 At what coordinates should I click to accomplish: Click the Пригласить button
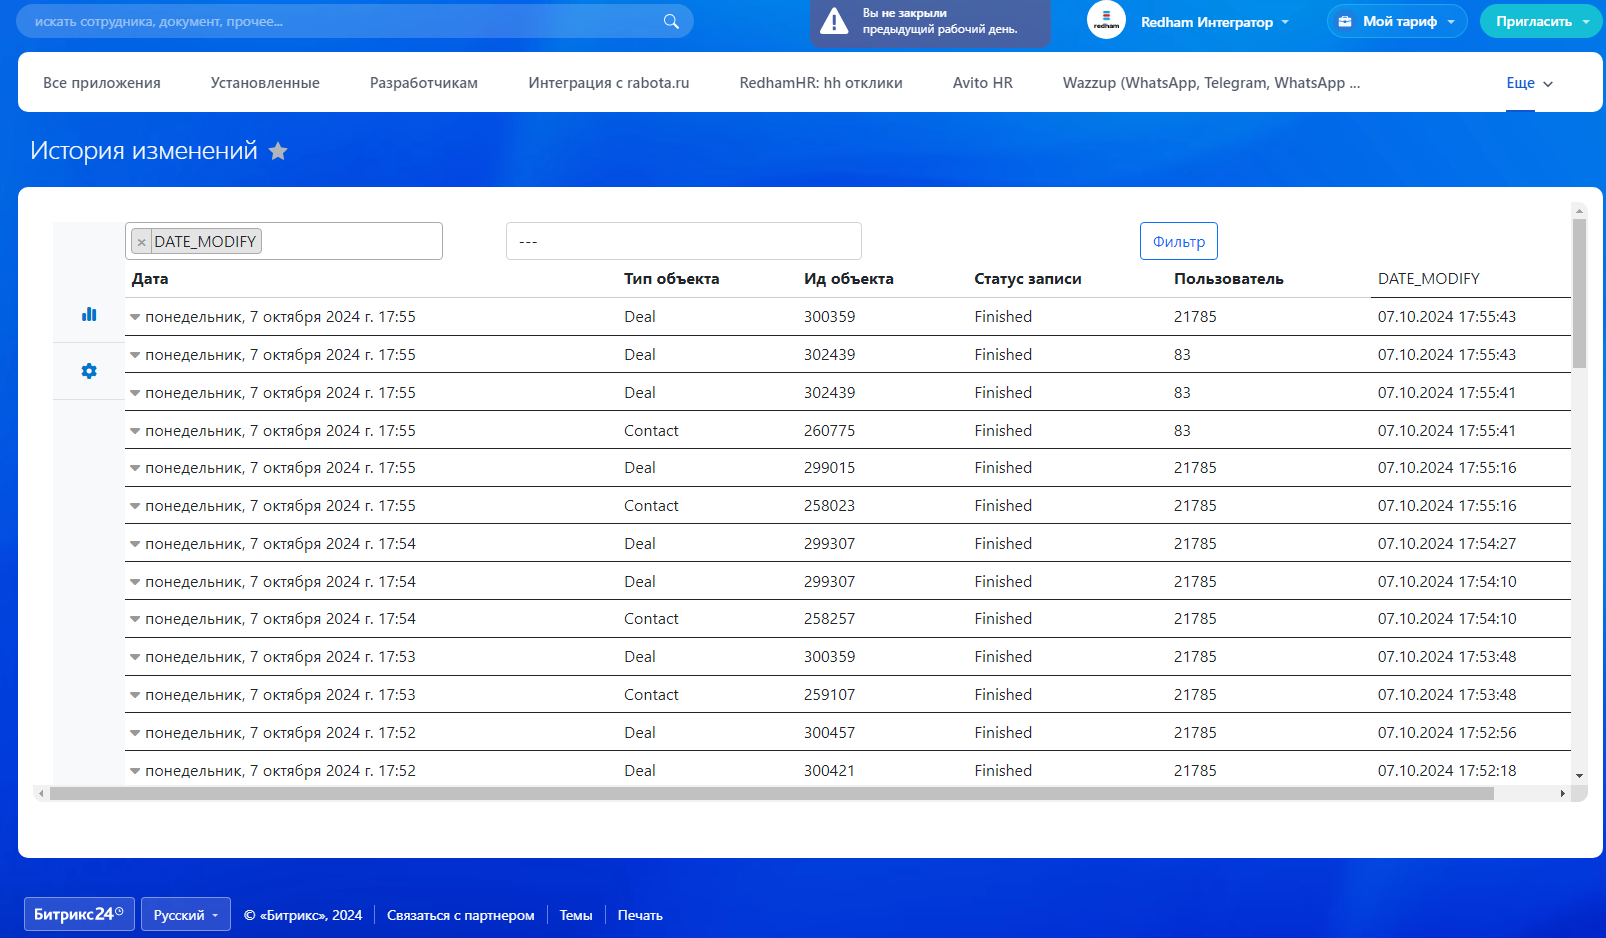coord(1533,21)
